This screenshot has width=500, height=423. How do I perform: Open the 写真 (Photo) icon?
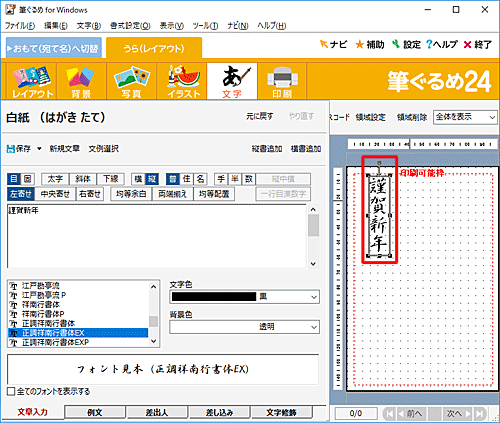[x=131, y=81]
